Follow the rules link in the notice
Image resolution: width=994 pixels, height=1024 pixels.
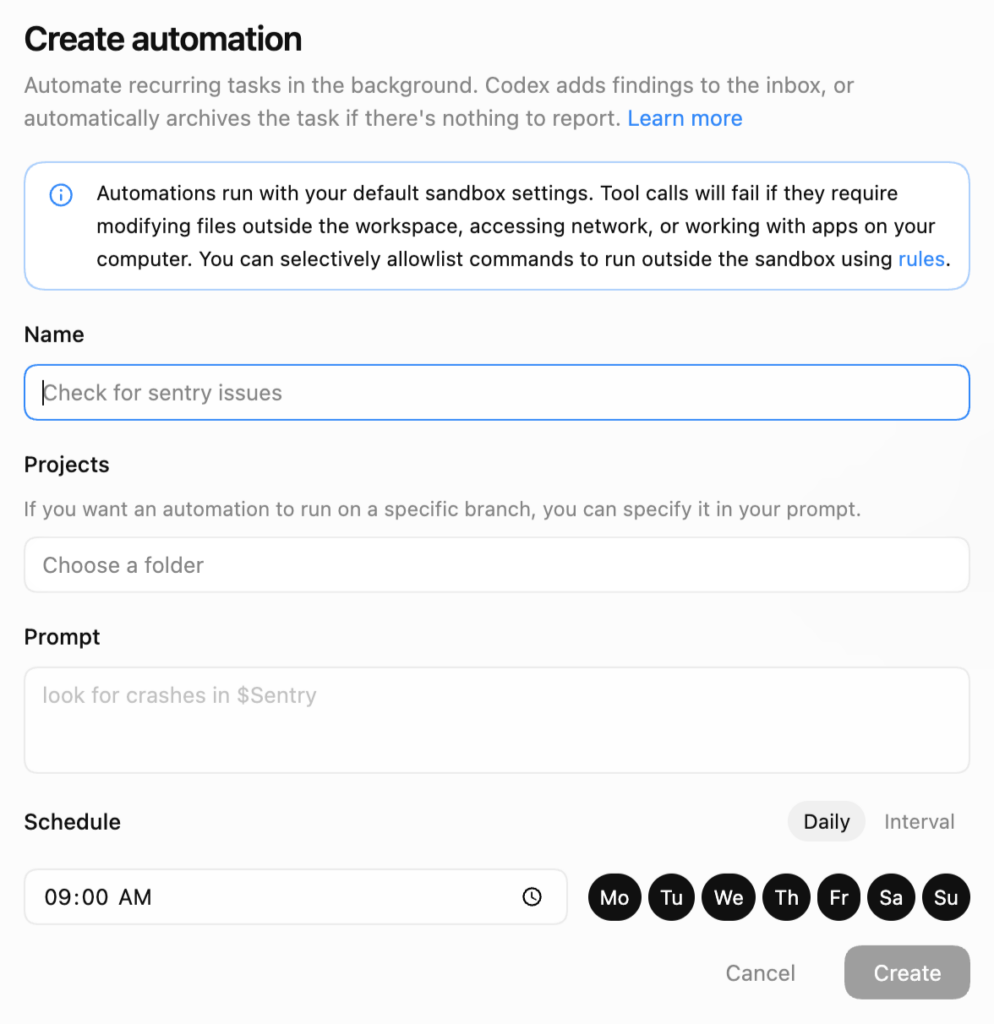pos(921,259)
